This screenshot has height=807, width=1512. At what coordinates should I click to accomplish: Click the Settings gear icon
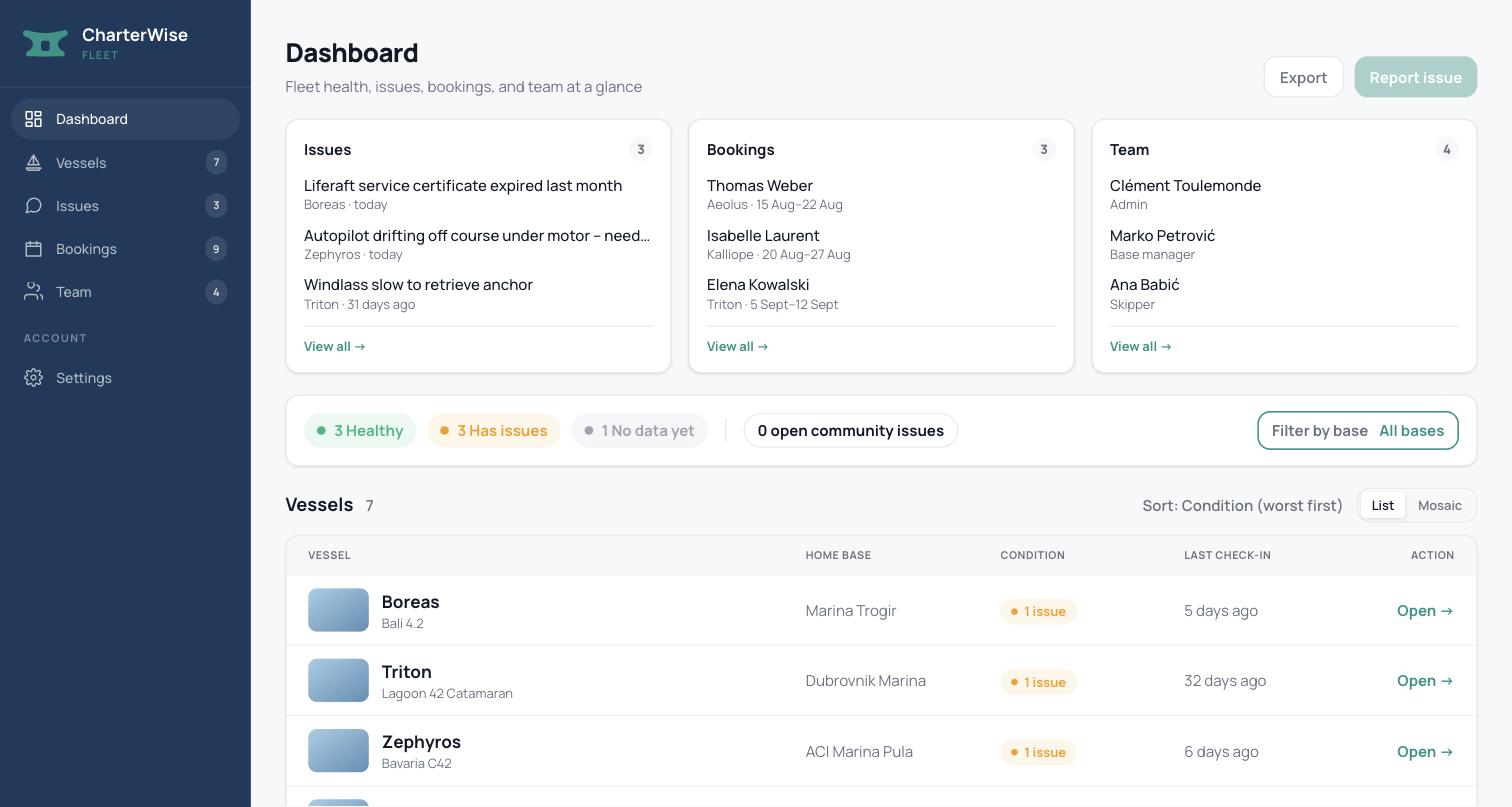click(x=33, y=378)
